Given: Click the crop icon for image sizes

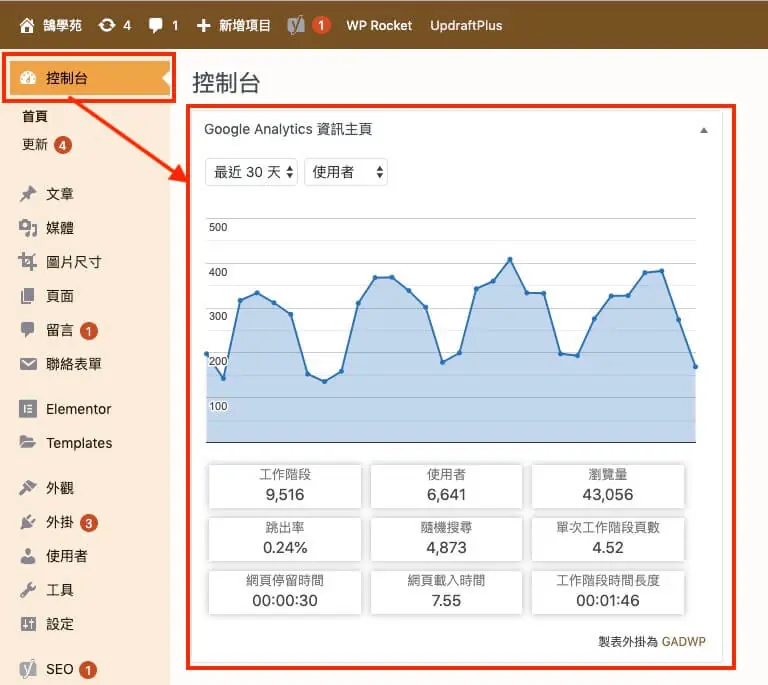Looking at the screenshot, I should (x=27, y=262).
